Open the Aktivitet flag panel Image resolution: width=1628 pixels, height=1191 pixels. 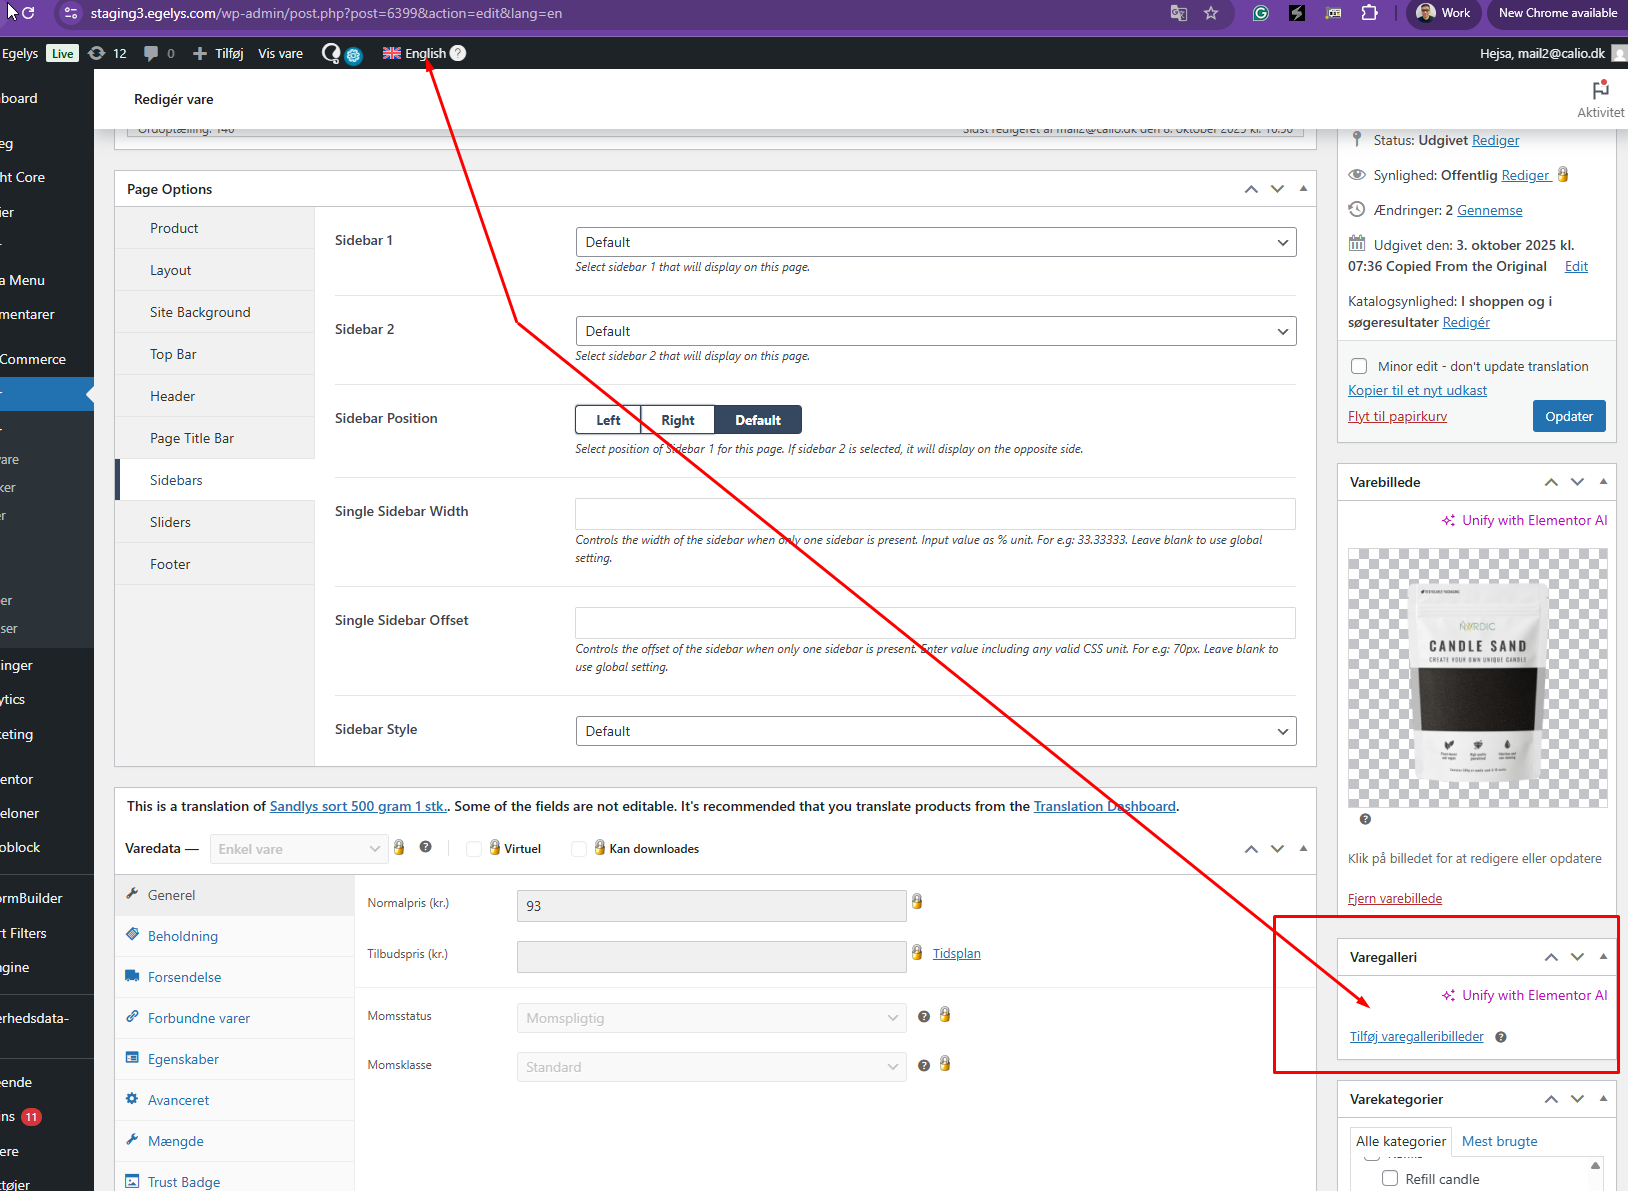1600,99
